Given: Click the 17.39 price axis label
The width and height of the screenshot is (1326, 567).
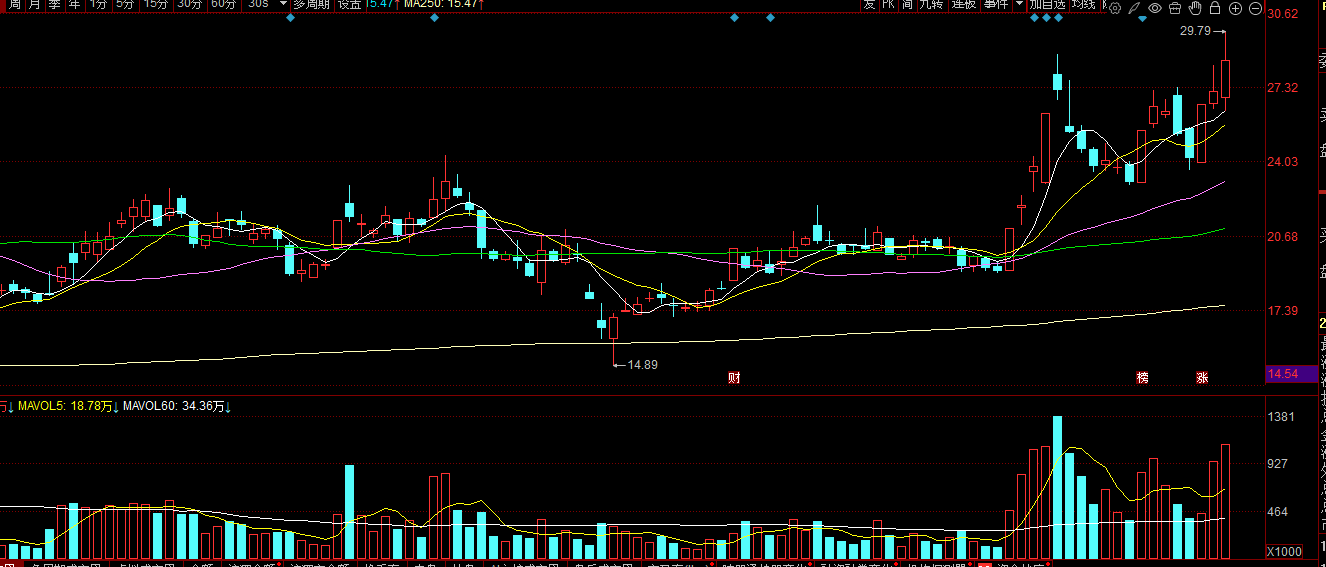Looking at the screenshot, I should pos(1282,311).
